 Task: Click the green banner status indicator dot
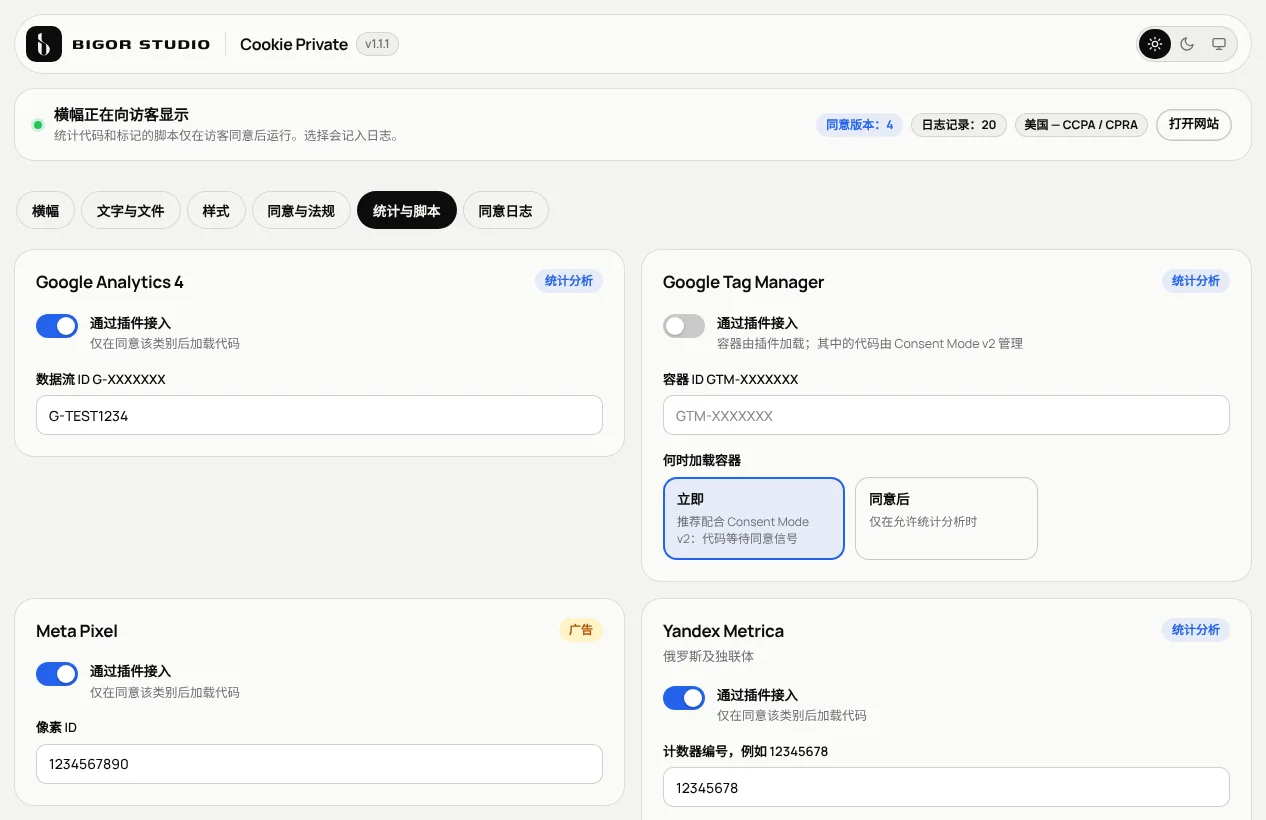click(38, 125)
